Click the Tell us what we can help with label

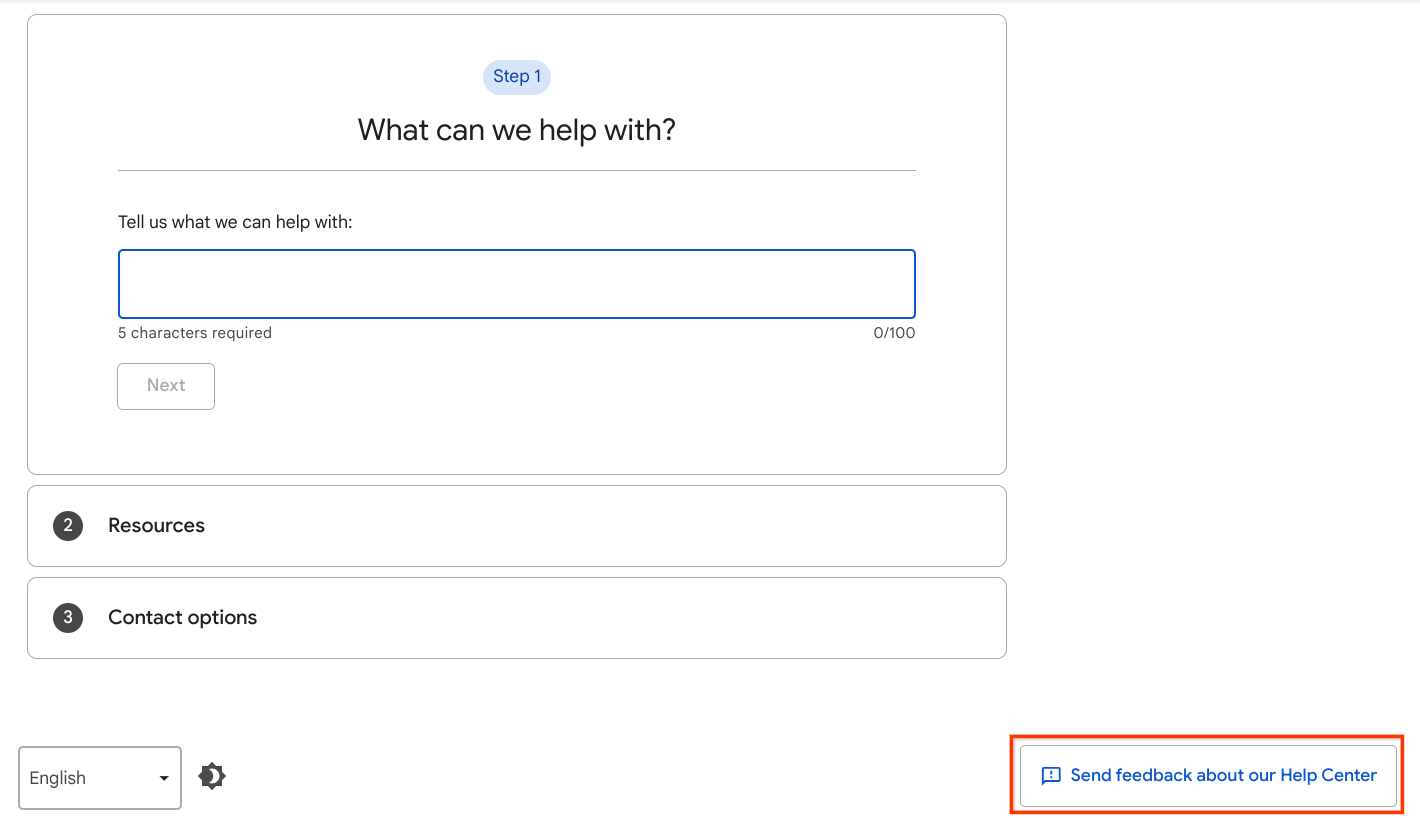pos(234,221)
